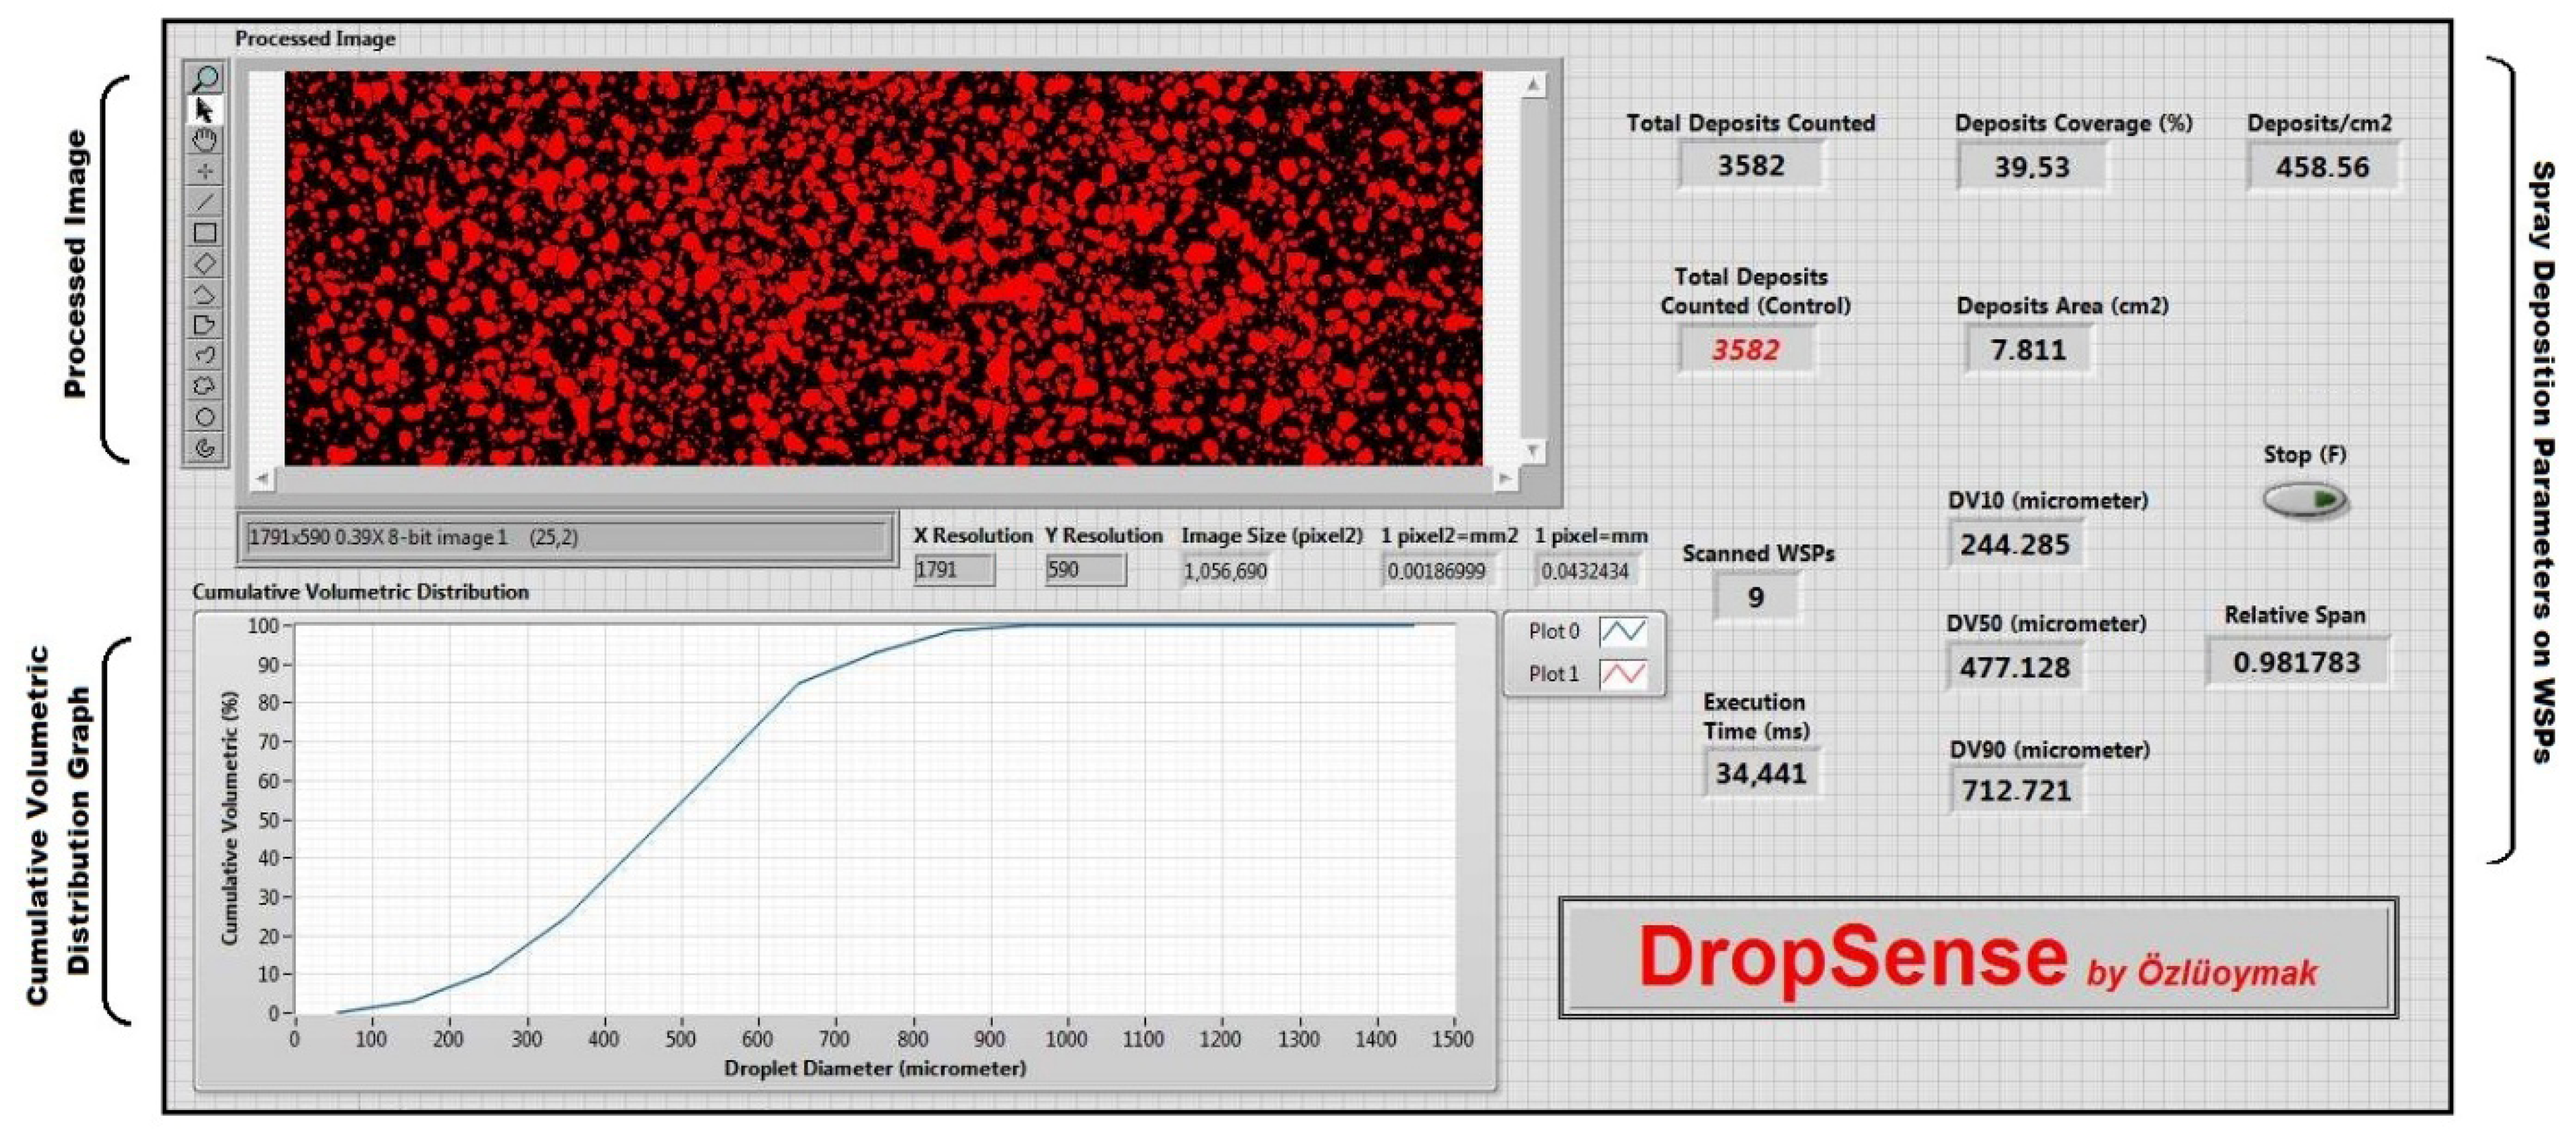Select the Zoom magnifier tool
The height and width of the screenshot is (1132, 2576).
point(205,79)
